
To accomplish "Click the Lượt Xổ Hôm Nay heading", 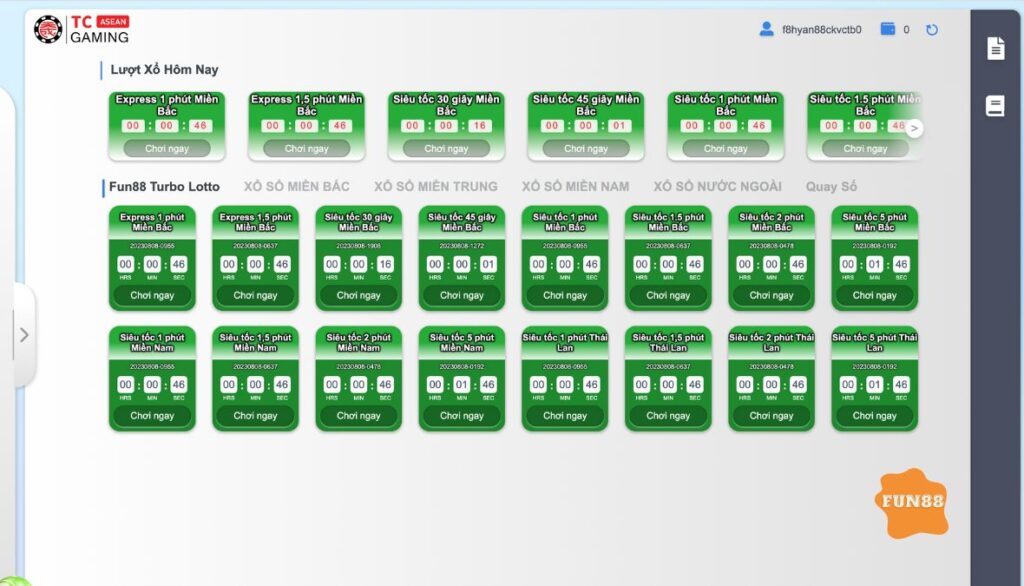I will [x=164, y=69].
